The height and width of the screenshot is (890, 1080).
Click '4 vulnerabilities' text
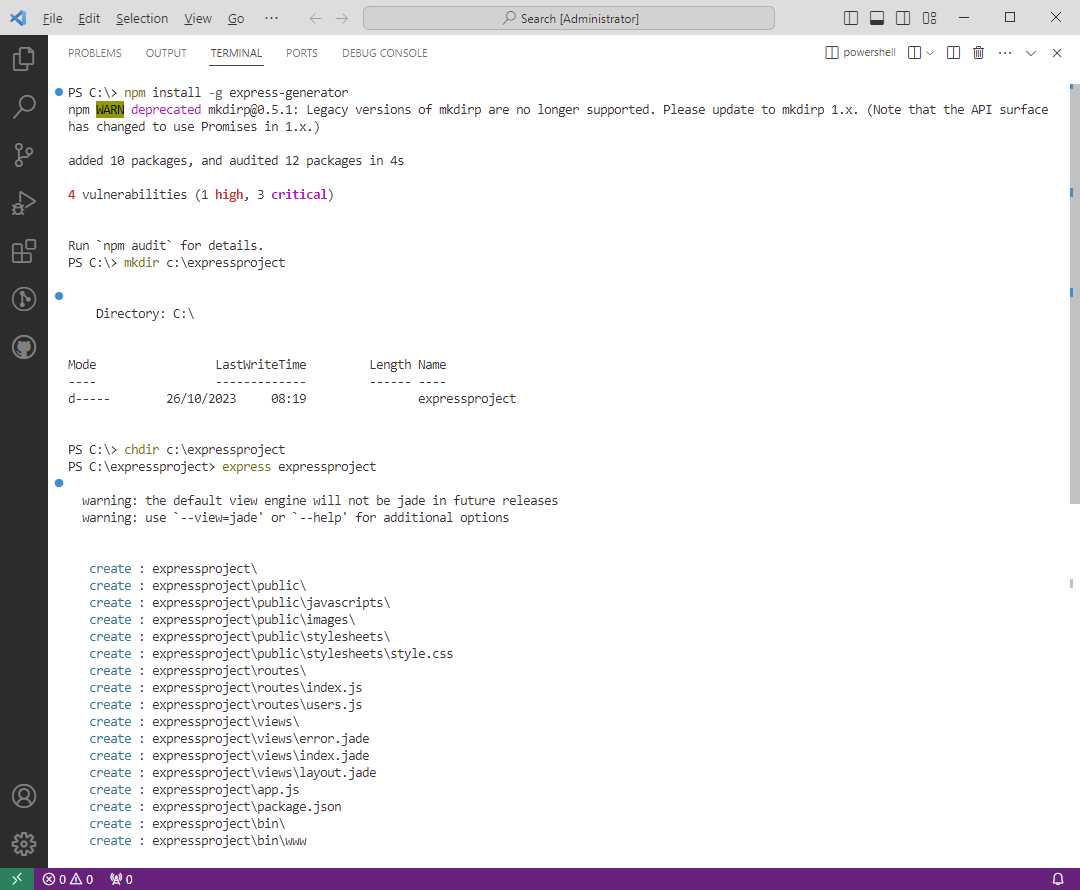tap(127, 195)
